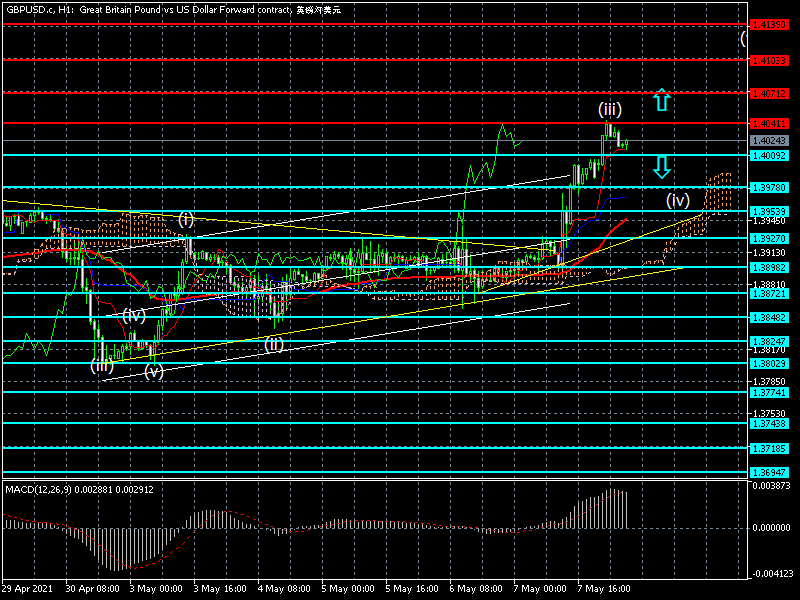Select the cyan 1.38247 price label

pos(769,342)
